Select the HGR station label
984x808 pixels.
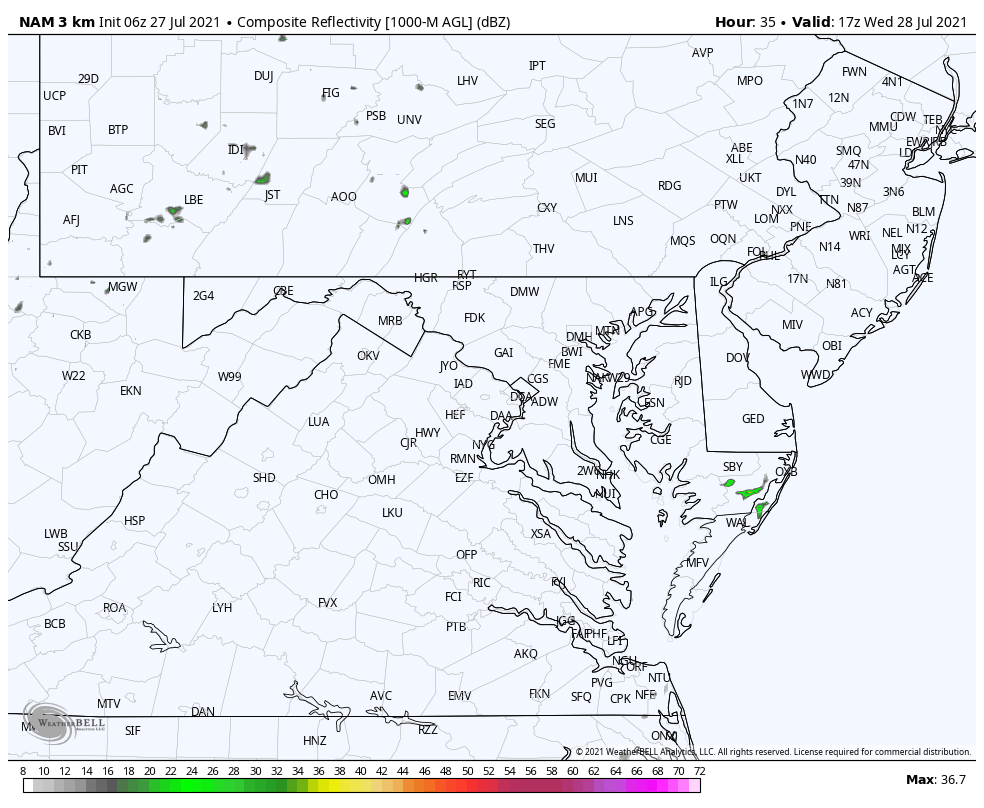pos(425,277)
